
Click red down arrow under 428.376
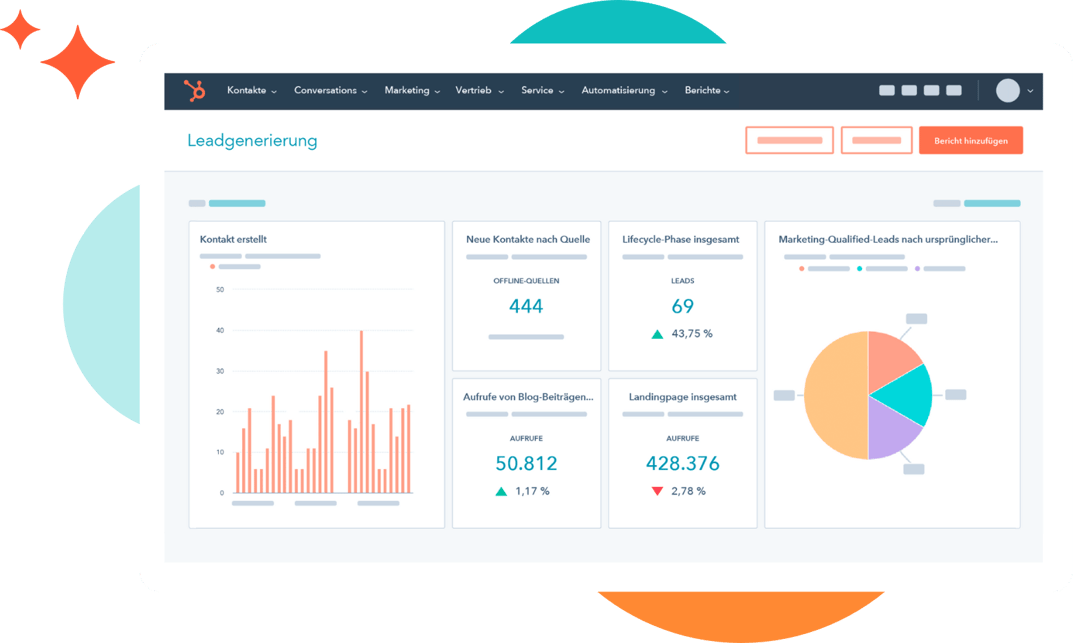tap(657, 491)
